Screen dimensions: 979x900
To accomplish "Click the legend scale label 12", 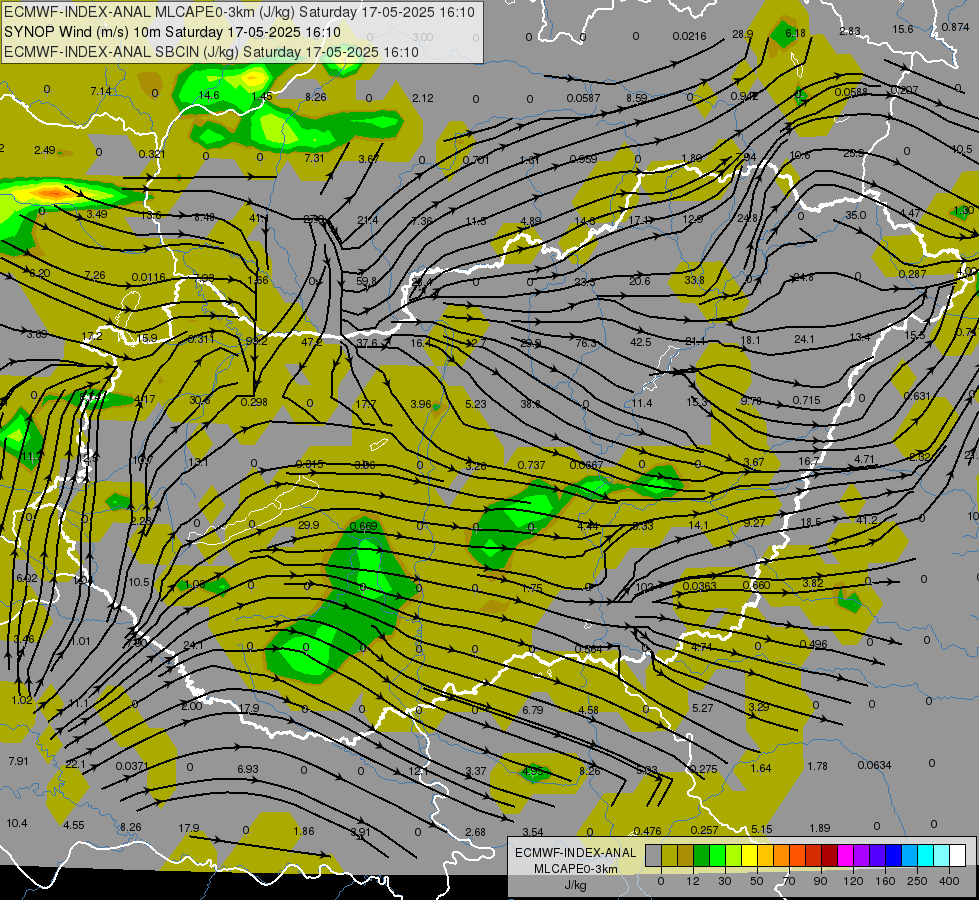I will 693,881.
